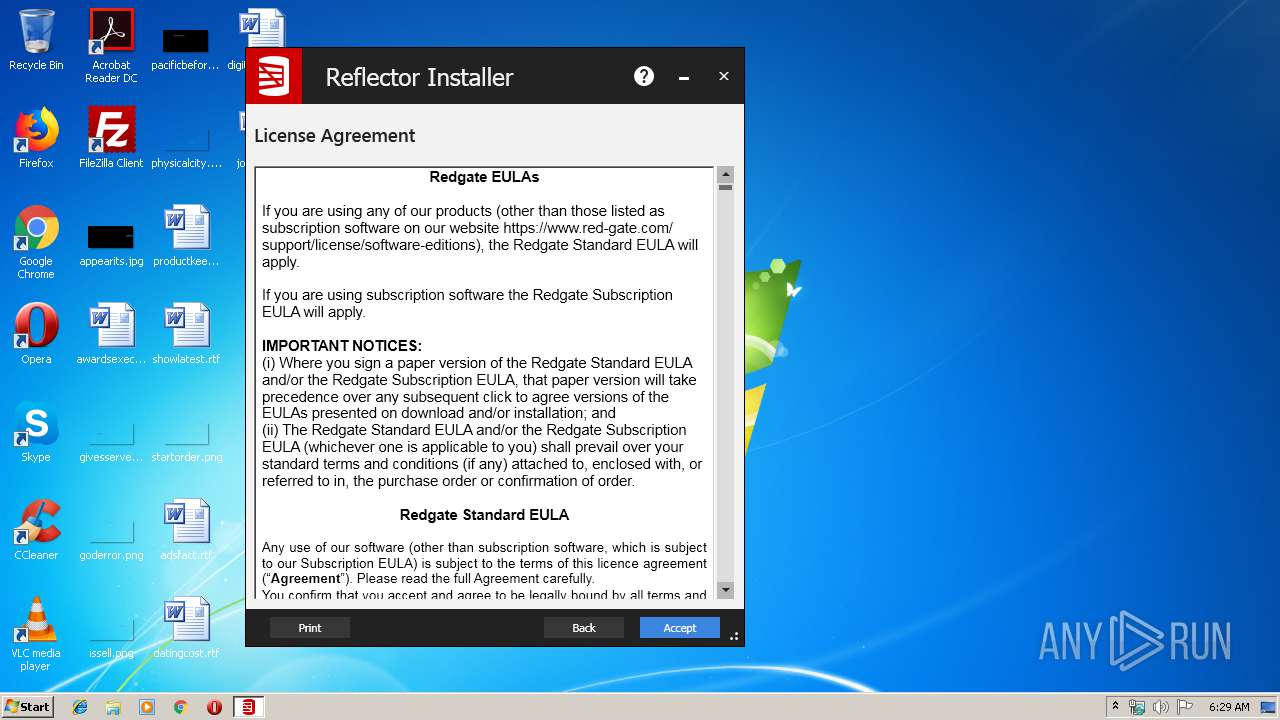This screenshot has height=720, width=1280.
Task: Click the License Agreement page title
Action: [335, 136]
